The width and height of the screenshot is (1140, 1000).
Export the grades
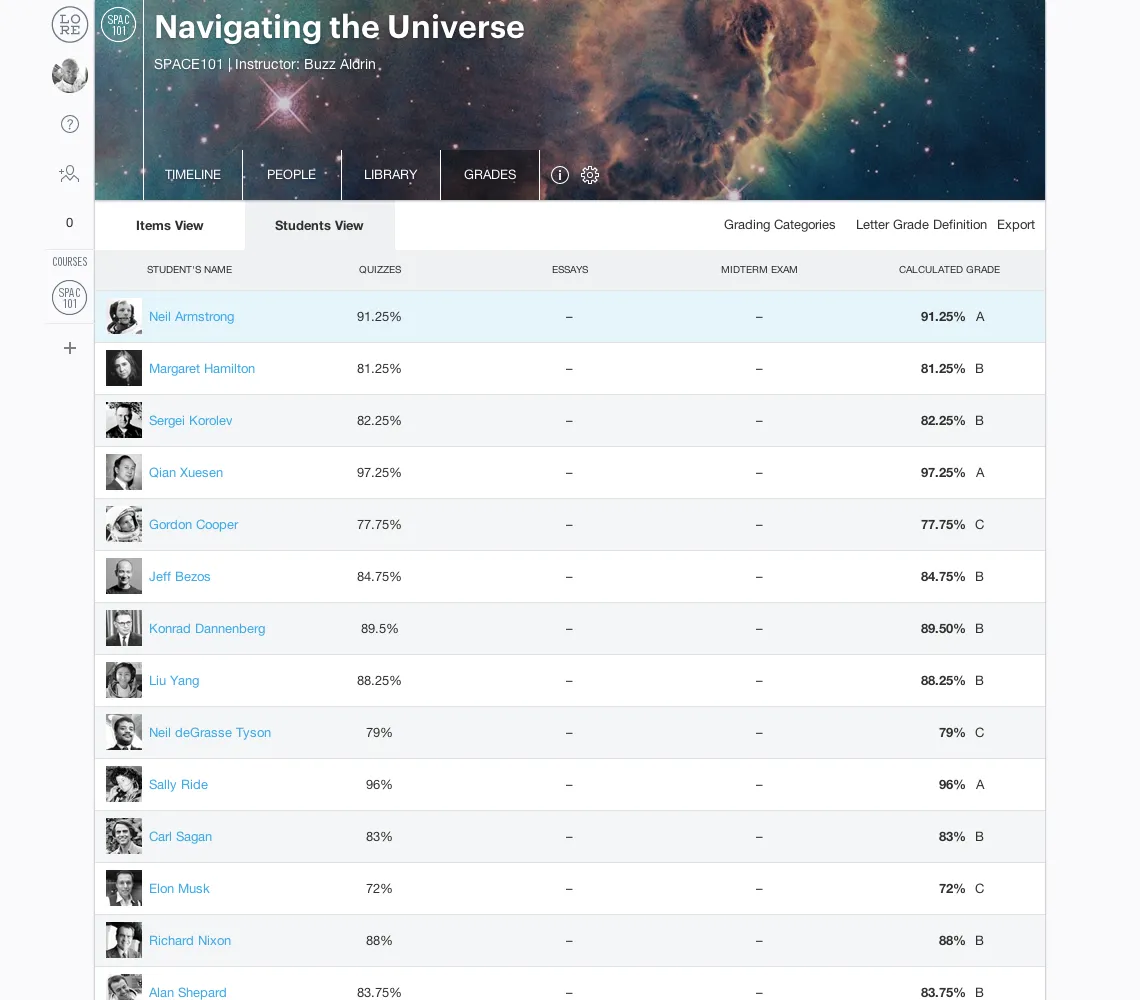pyautogui.click(x=1016, y=225)
